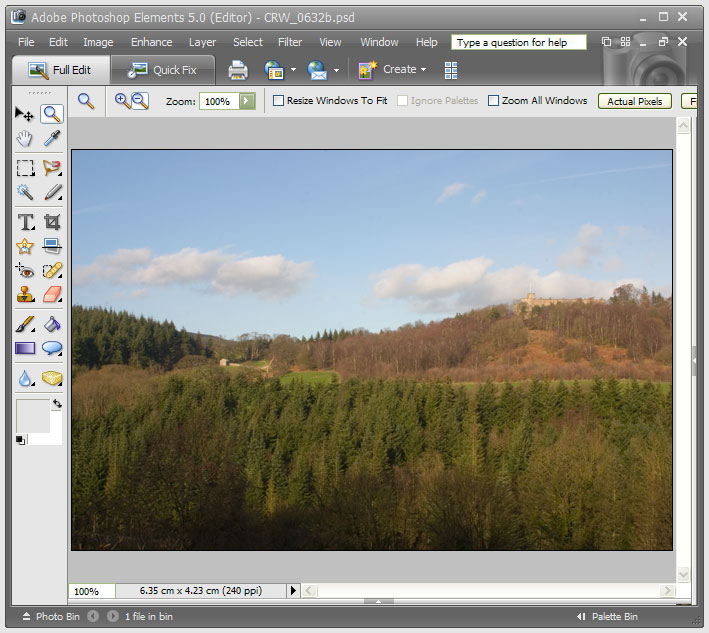The height and width of the screenshot is (633, 709).
Task: Go to previous file in Photo Bin
Action: point(93,616)
